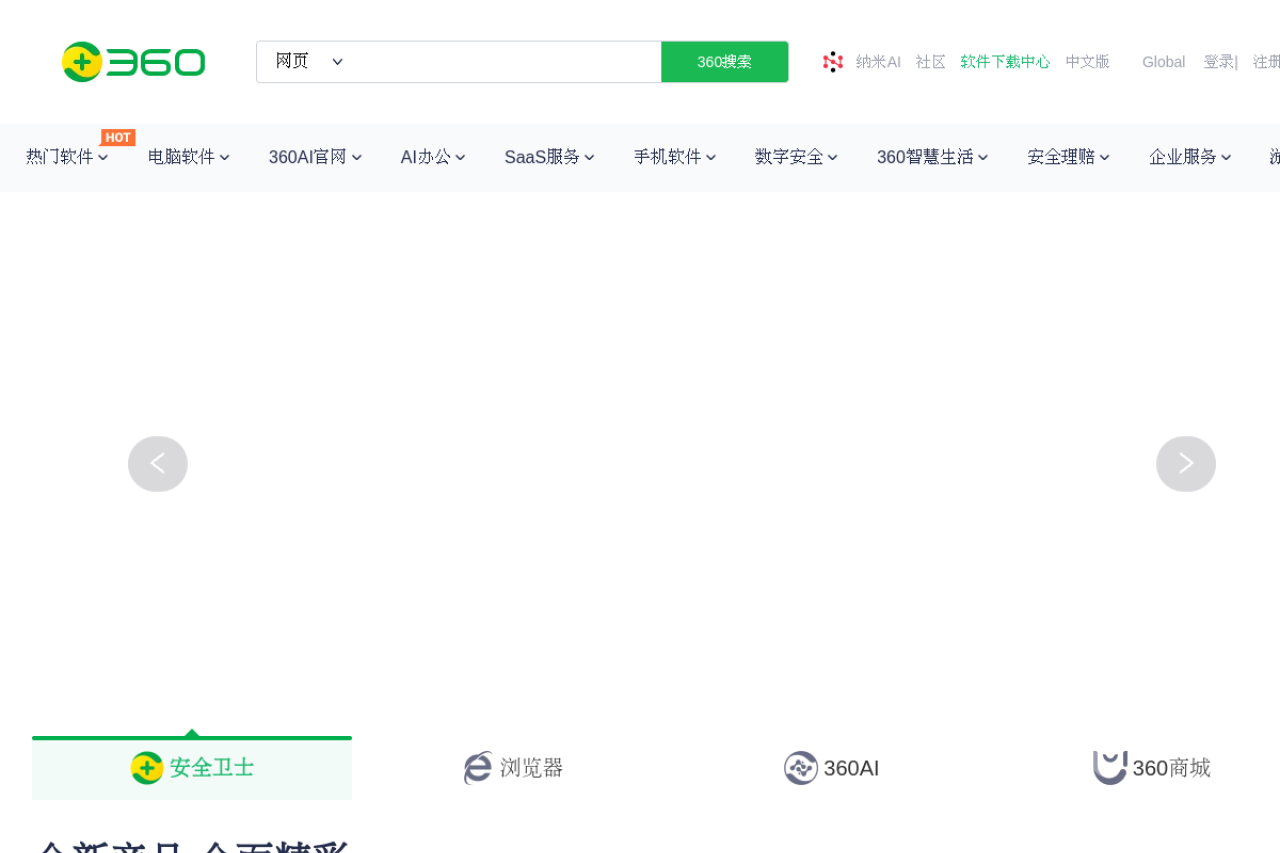Open the 网页 search type dropdown
The image size is (1280, 853).
point(309,62)
